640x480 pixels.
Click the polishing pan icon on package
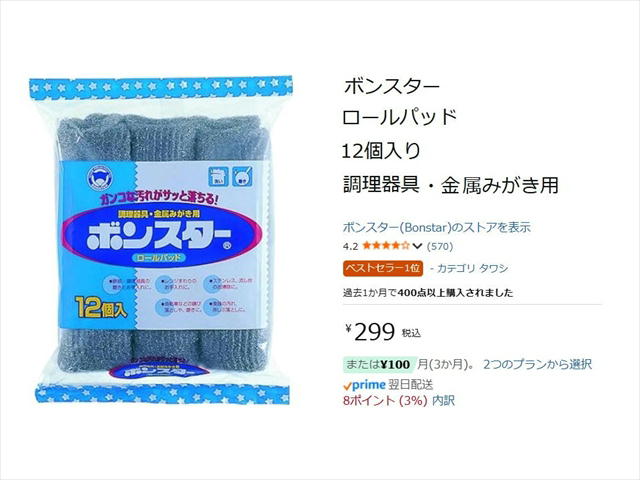coord(242,176)
